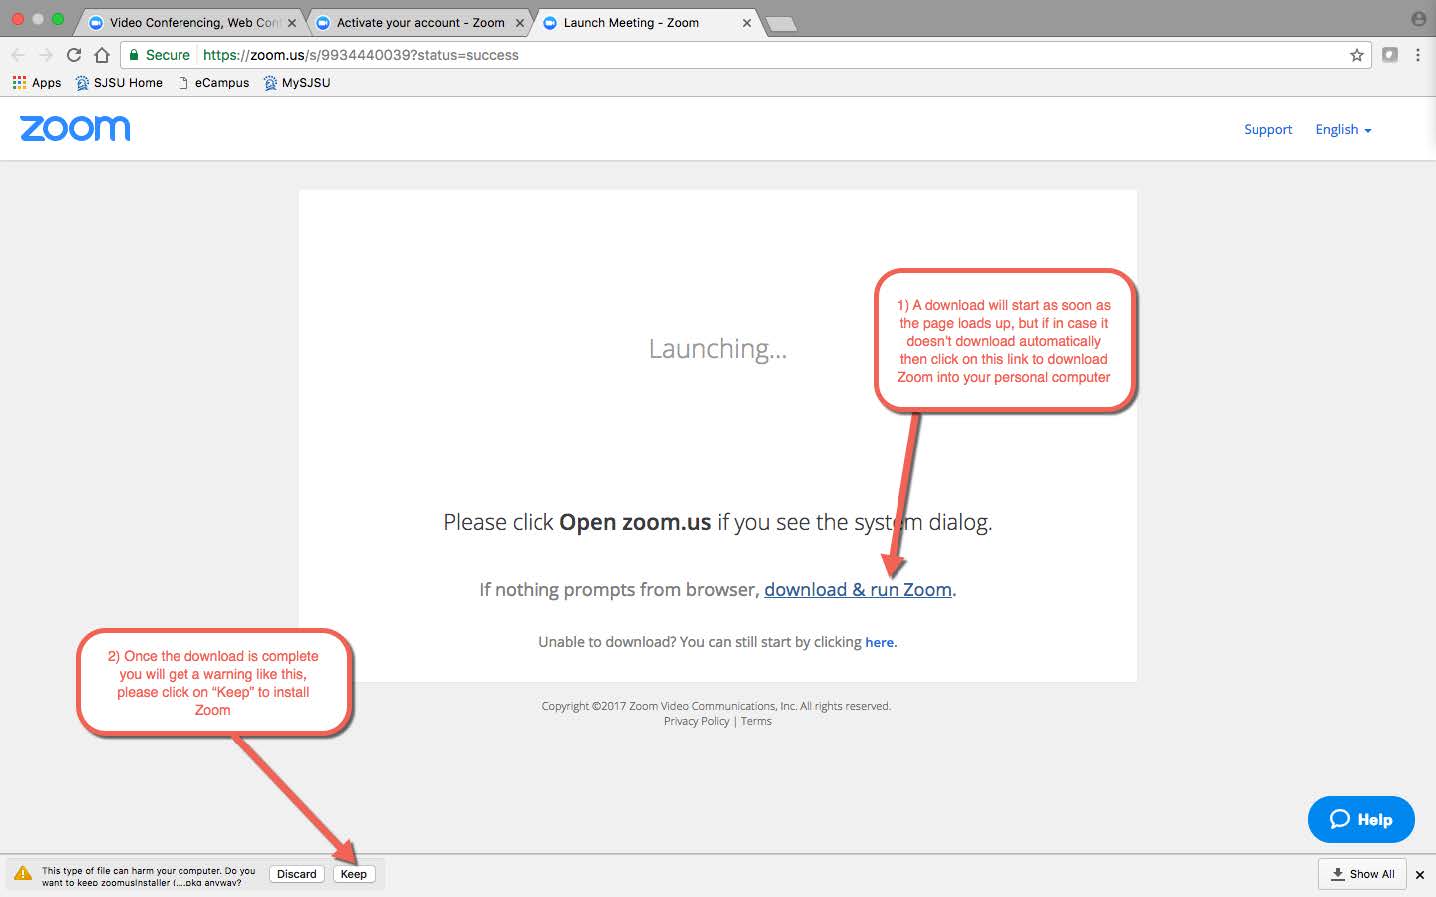Click the Zoom logo in header
Image resolution: width=1436 pixels, height=897 pixels.
click(x=75, y=128)
